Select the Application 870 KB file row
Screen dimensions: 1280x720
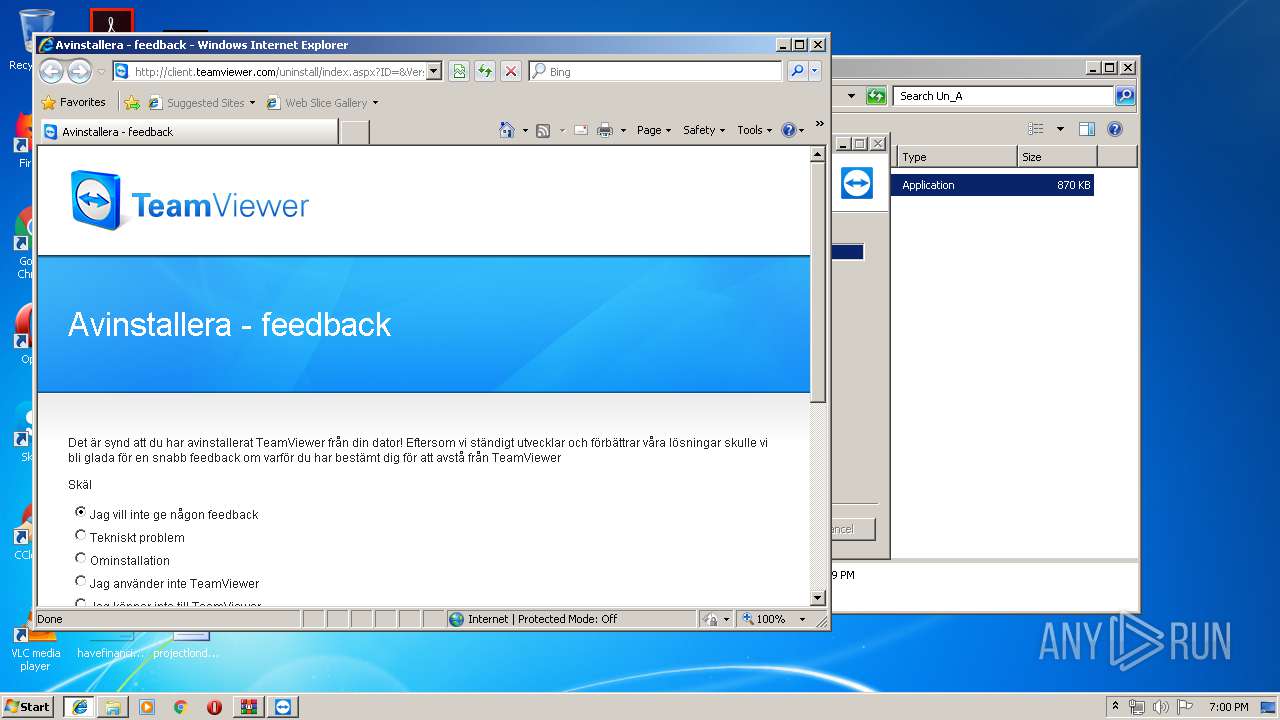[x=994, y=185]
